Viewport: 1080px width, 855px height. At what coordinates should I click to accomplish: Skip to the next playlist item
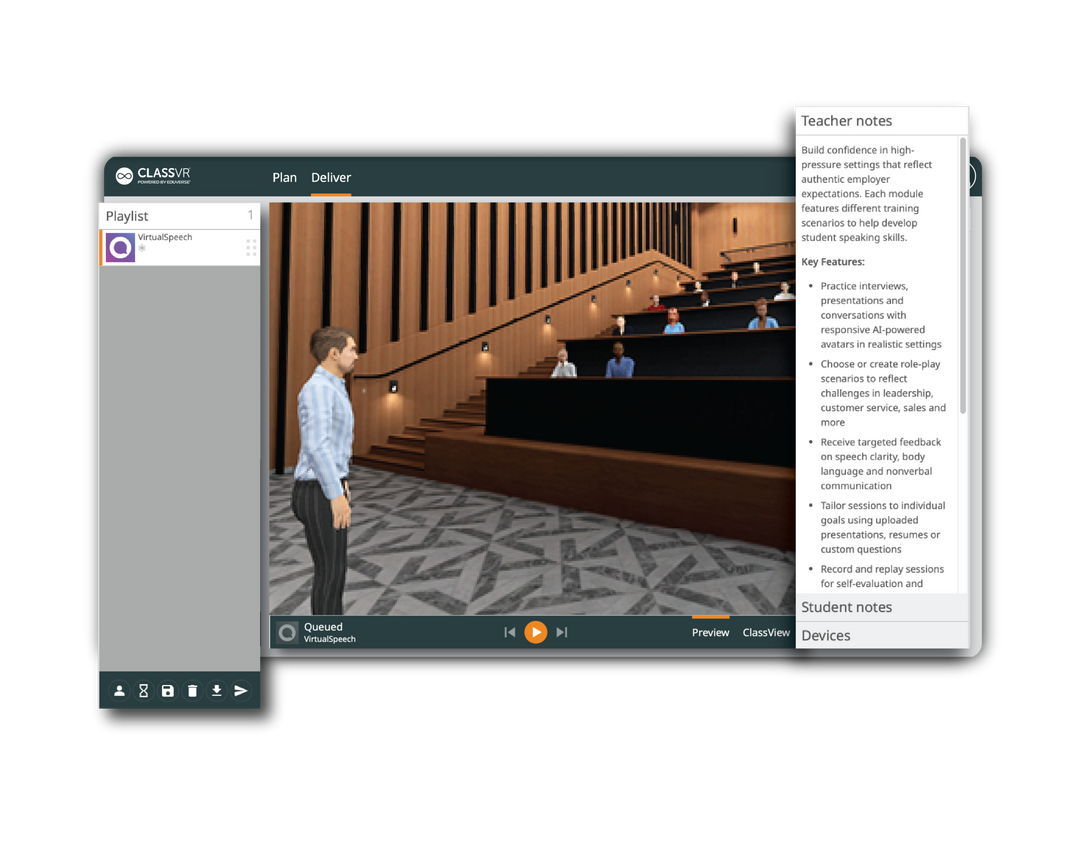coord(562,632)
